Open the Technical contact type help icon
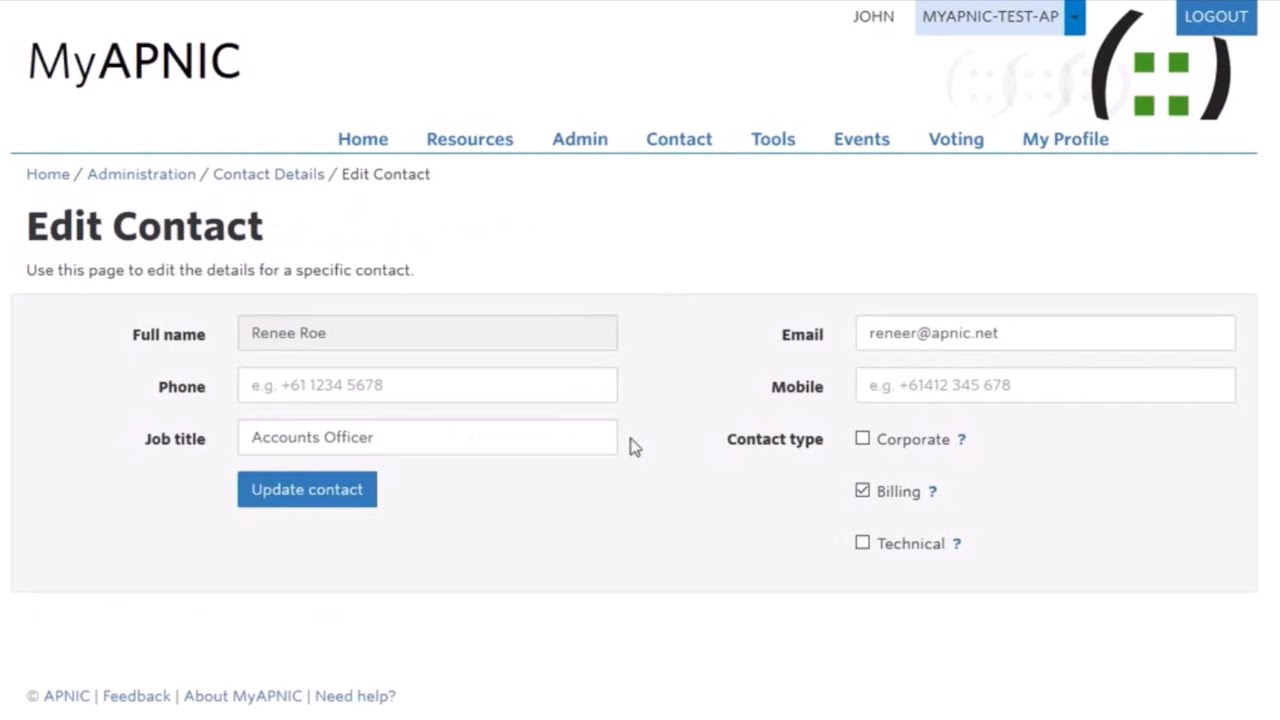 click(x=956, y=543)
